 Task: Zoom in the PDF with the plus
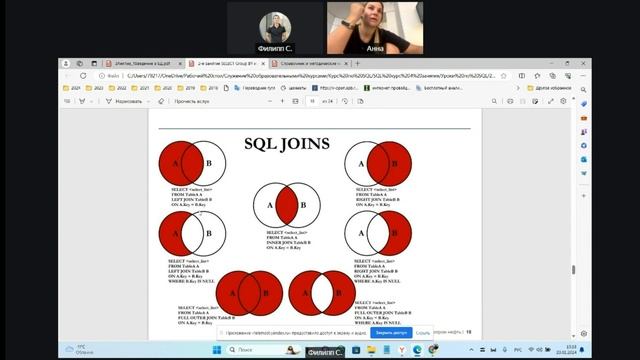(282, 101)
